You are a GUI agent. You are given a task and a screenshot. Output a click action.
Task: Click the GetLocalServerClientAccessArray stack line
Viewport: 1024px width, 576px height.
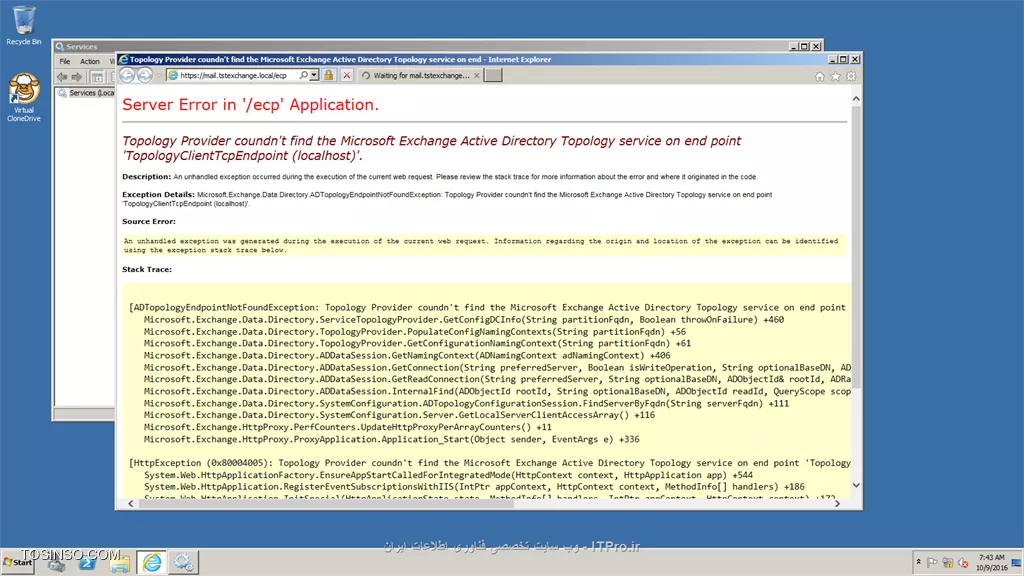click(x=399, y=415)
